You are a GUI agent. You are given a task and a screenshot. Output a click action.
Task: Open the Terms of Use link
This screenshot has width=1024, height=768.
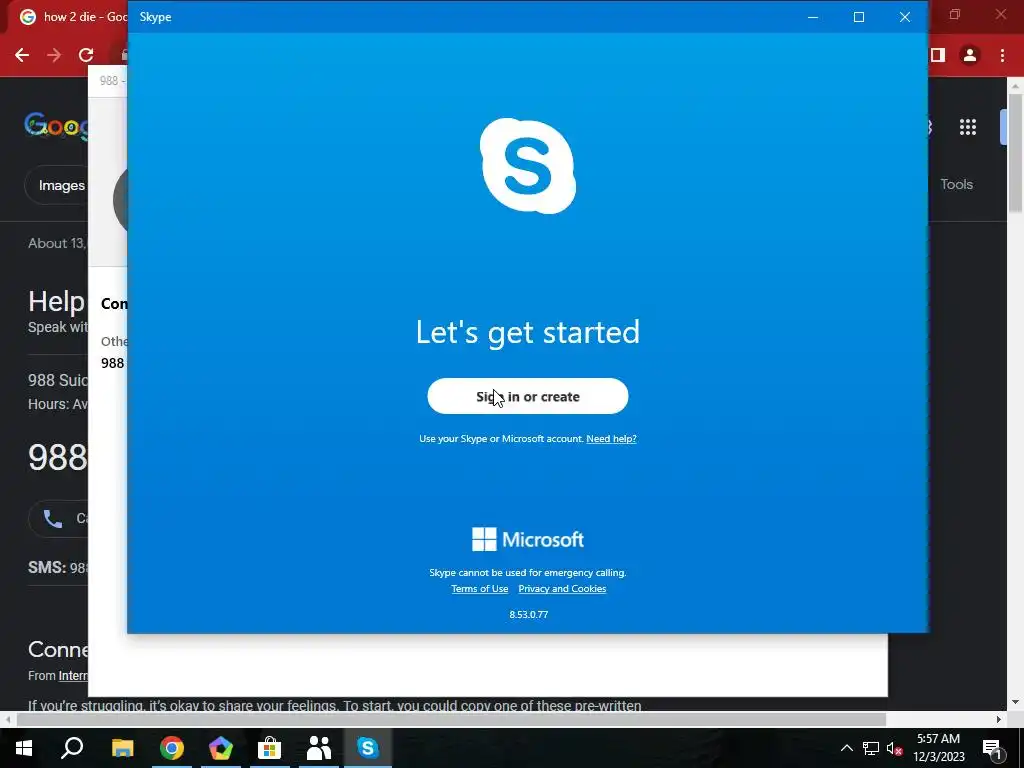coord(479,588)
